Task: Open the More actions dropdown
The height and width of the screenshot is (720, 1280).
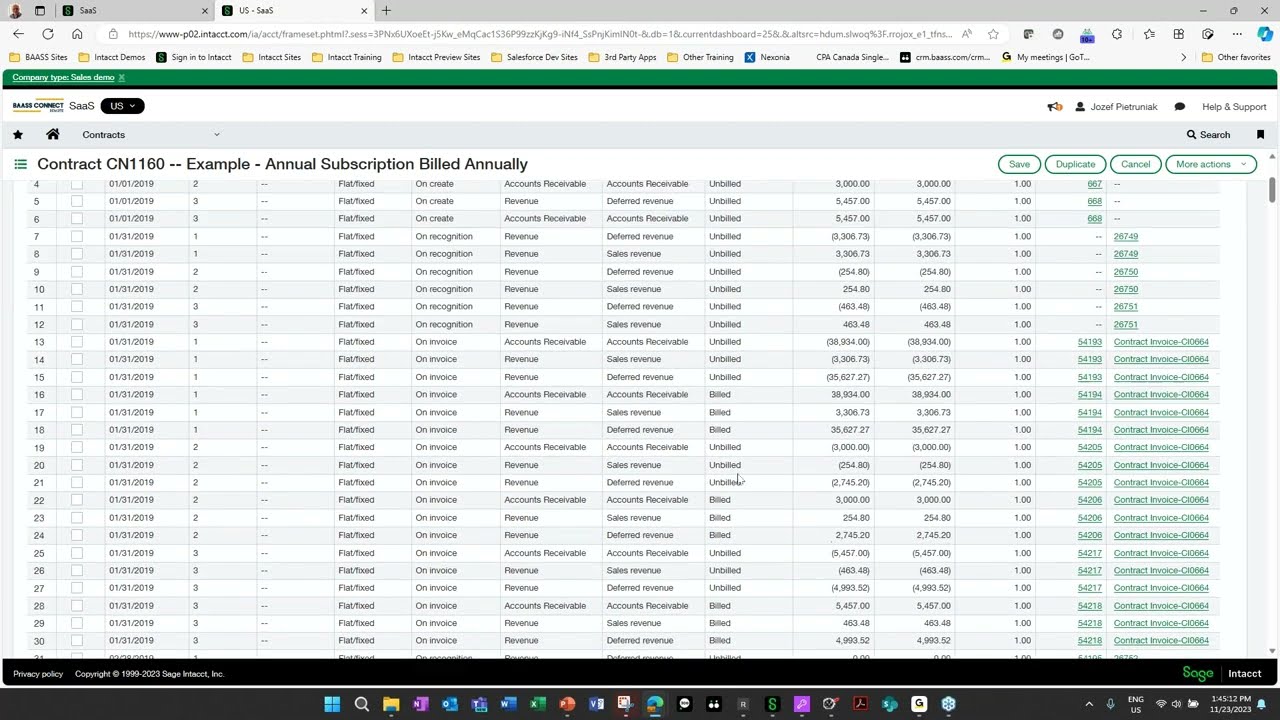Action: pyautogui.click(x=1211, y=164)
